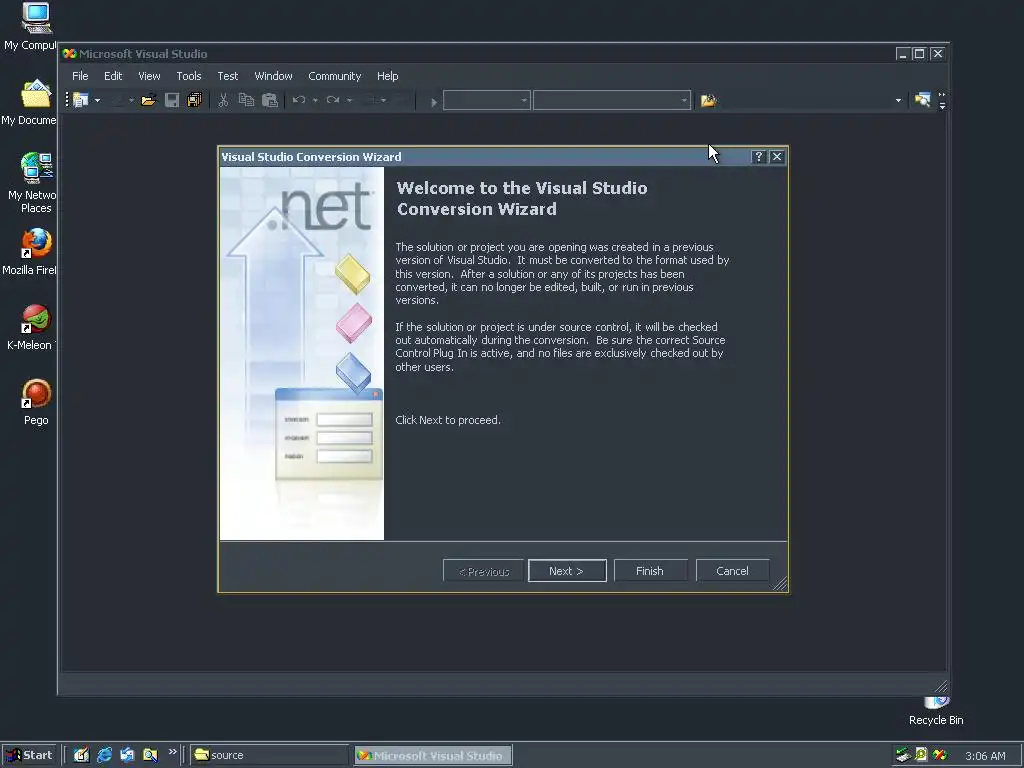Click the Welcome to Conversion Wizard heading

(522, 199)
